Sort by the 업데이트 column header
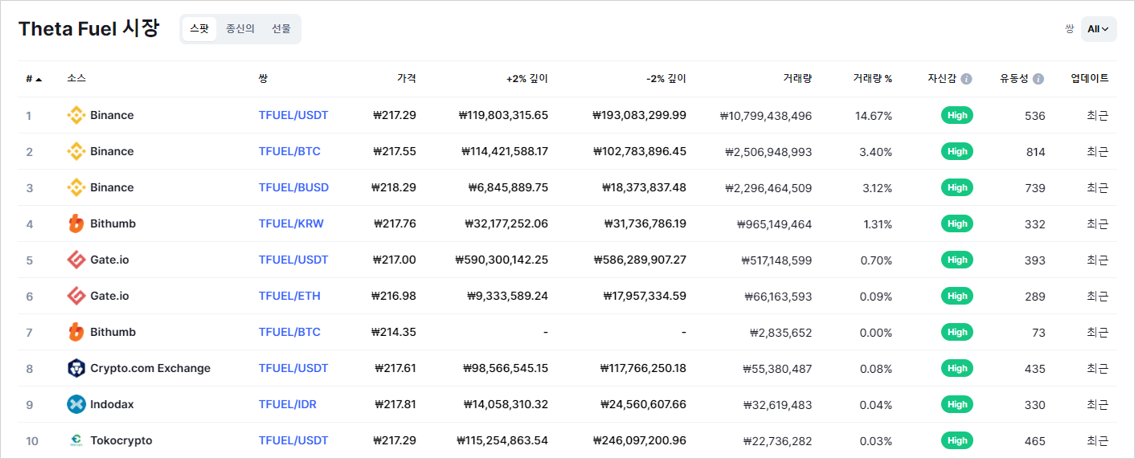Image resolution: width=1135 pixels, height=459 pixels. (1089, 79)
